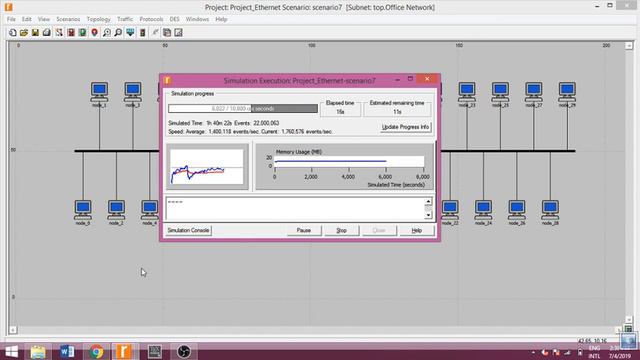Click inside the simulation message log box

[x=295, y=209]
